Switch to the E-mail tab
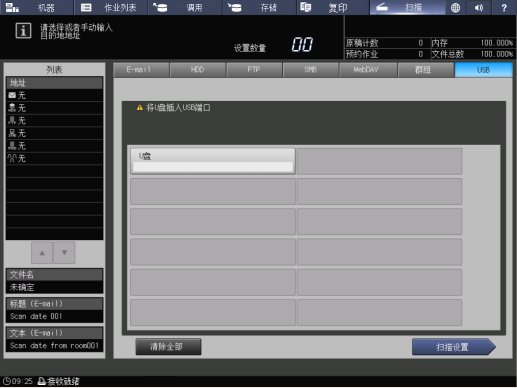 click(141, 70)
